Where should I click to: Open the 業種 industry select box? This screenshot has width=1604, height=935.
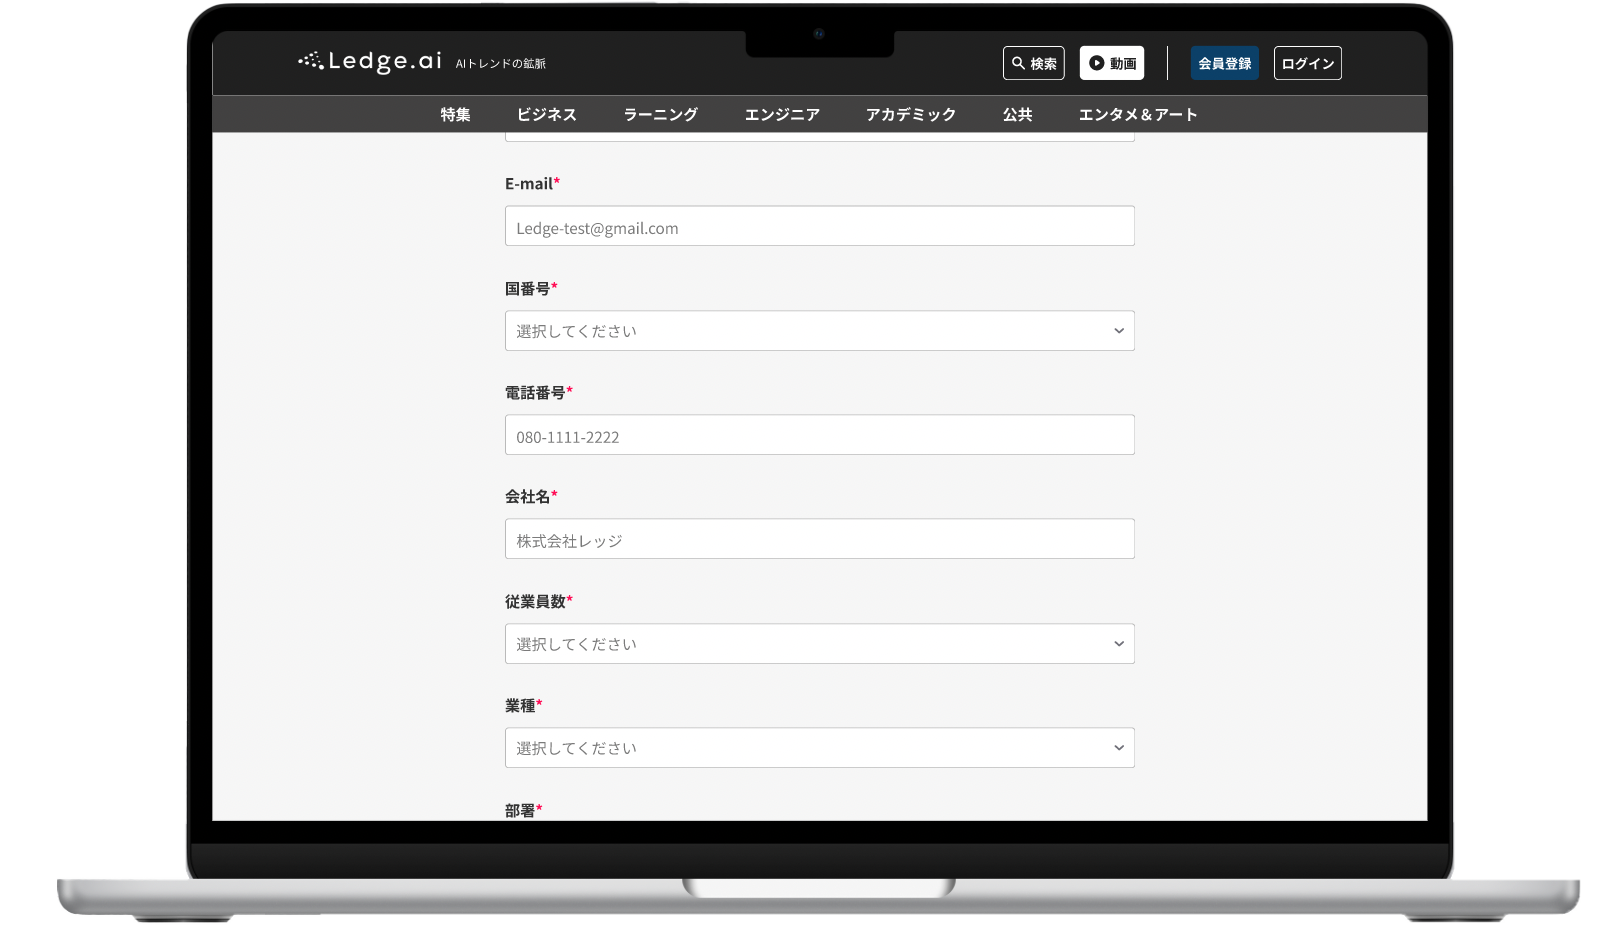coord(818,748)
